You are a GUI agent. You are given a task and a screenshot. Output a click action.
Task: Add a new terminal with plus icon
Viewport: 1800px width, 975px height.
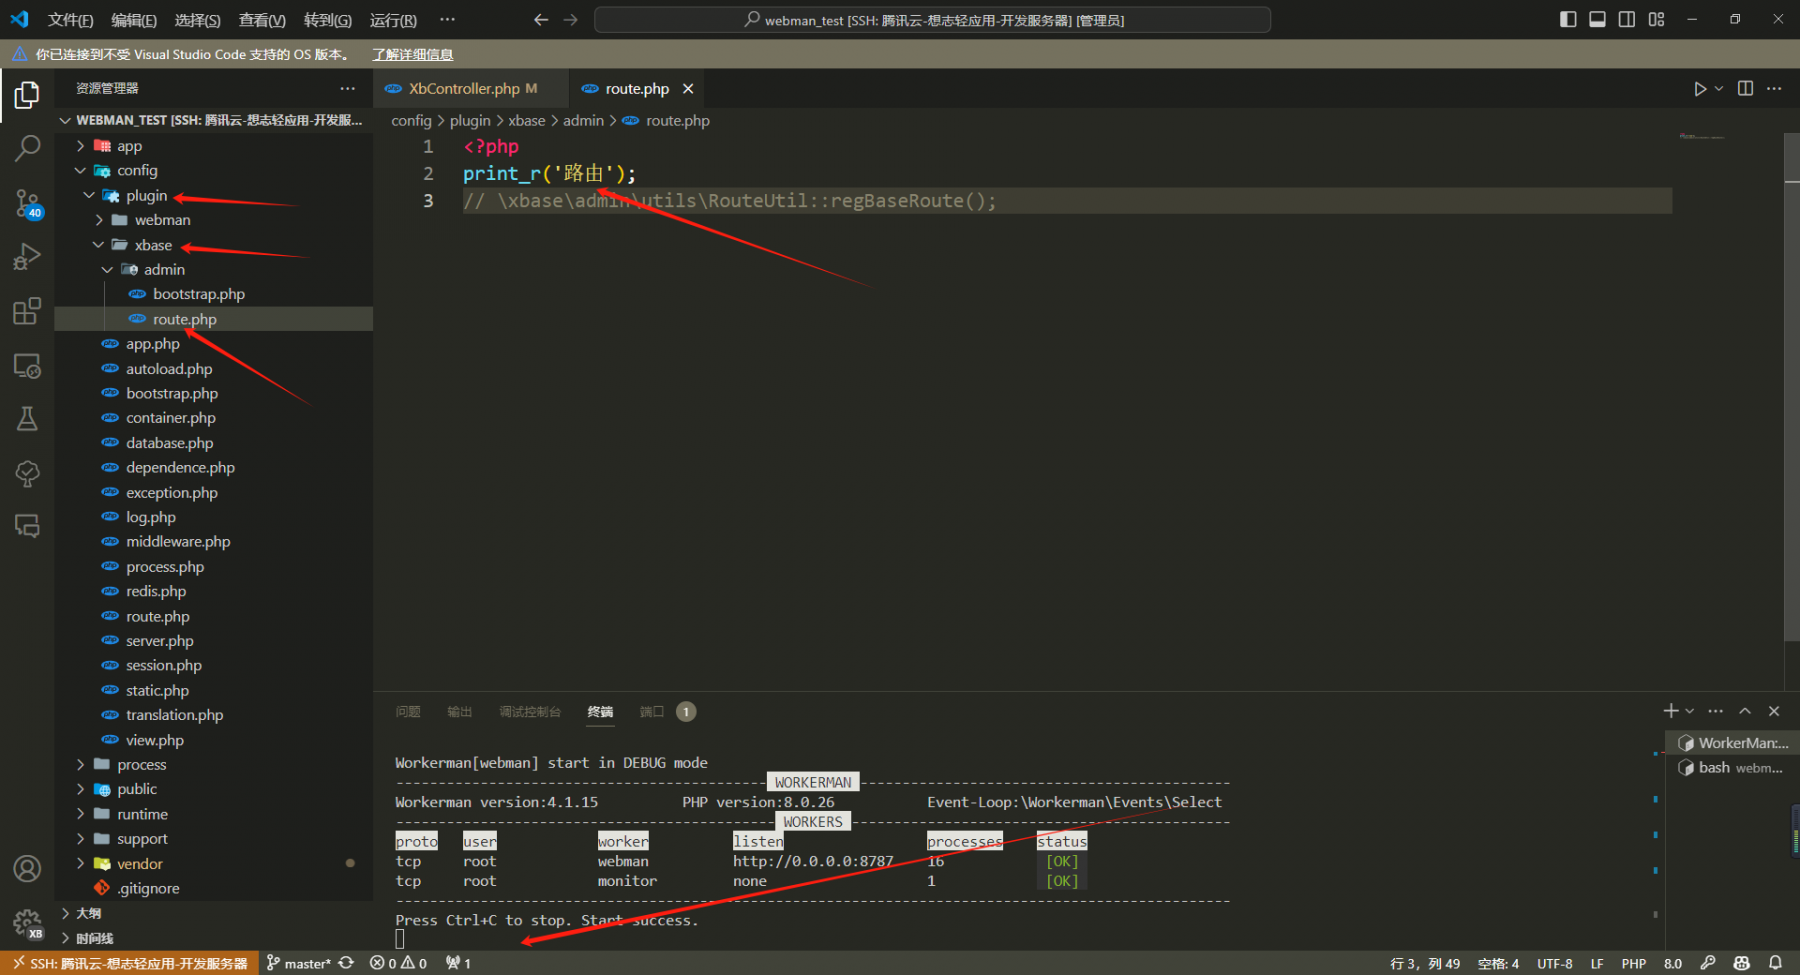[x=1670, y=711]
